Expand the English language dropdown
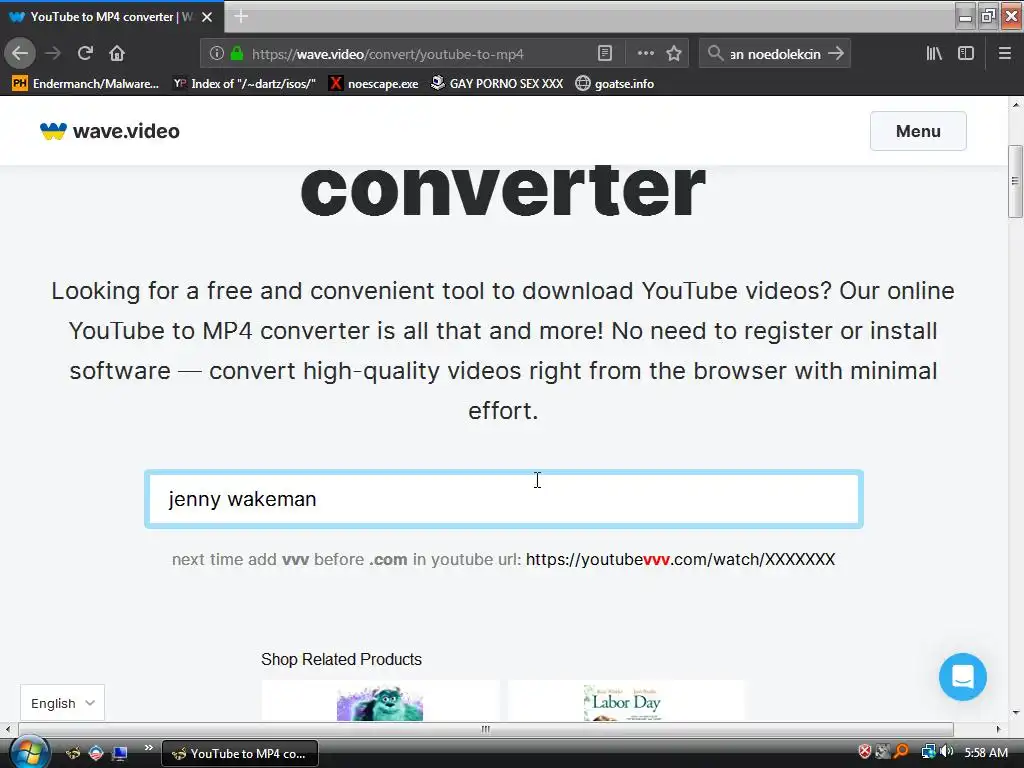The image size is (1024, 768). point(63,703)
